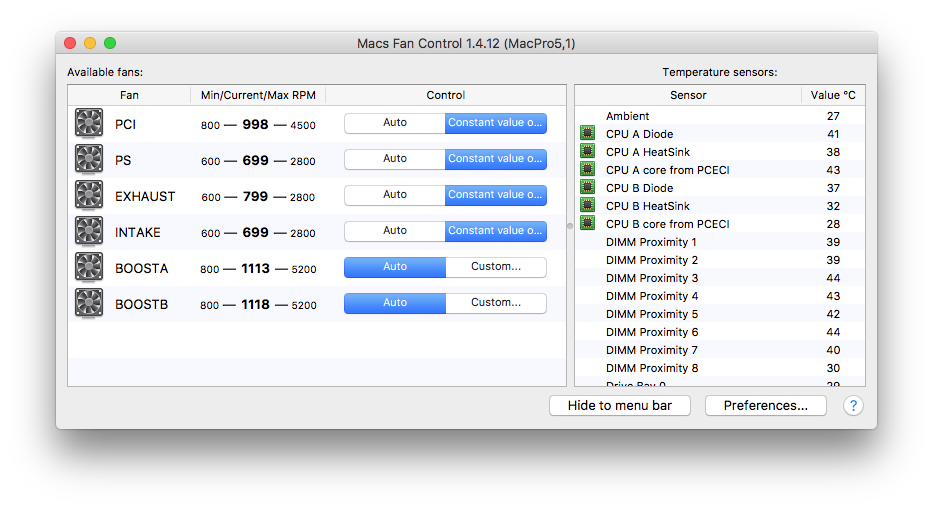933x509 pixels.
Task: Select DIMM Proximity 7 sensor row
Action: pyautogui.click(x=720, y=350)
